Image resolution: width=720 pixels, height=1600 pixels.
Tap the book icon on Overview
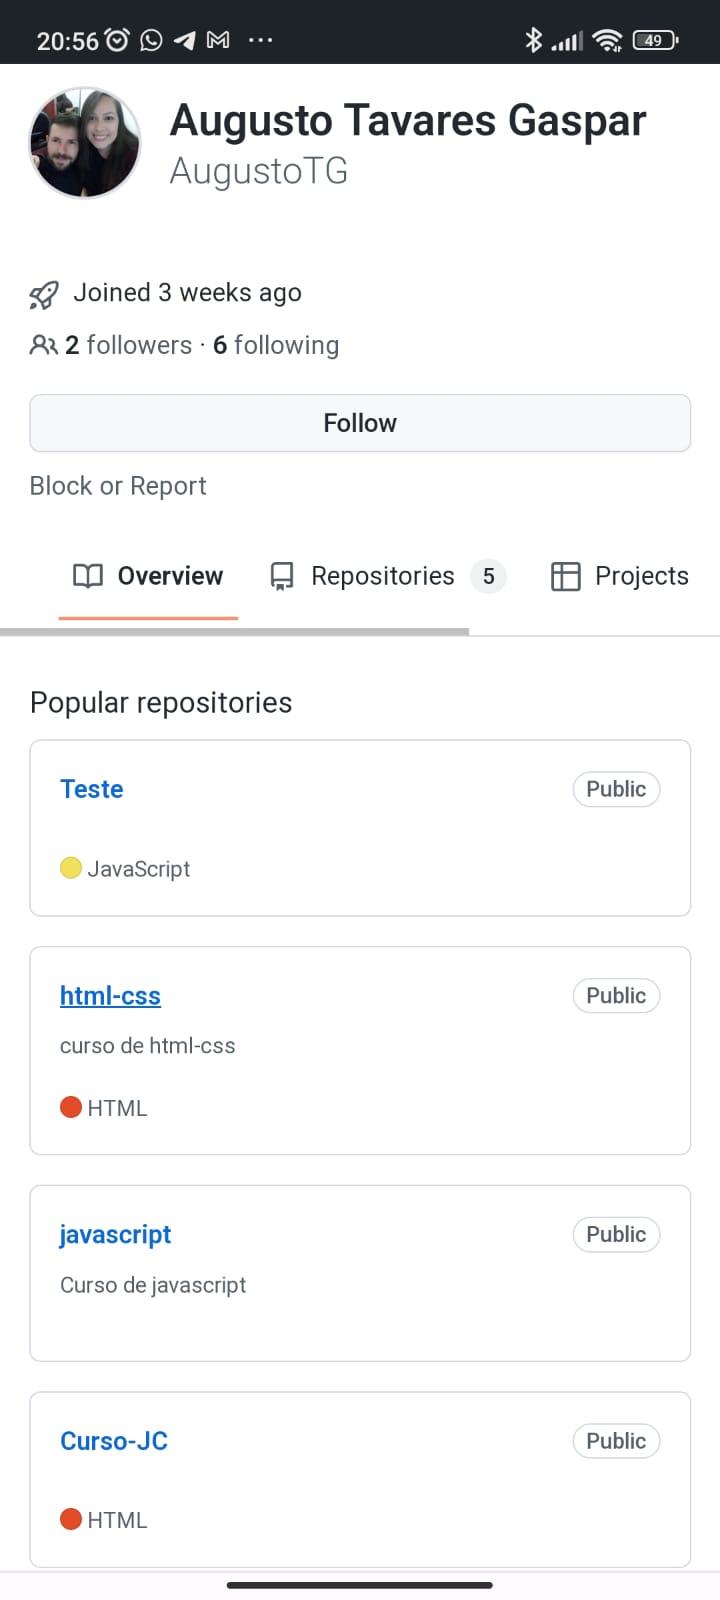tap(88, 576)
